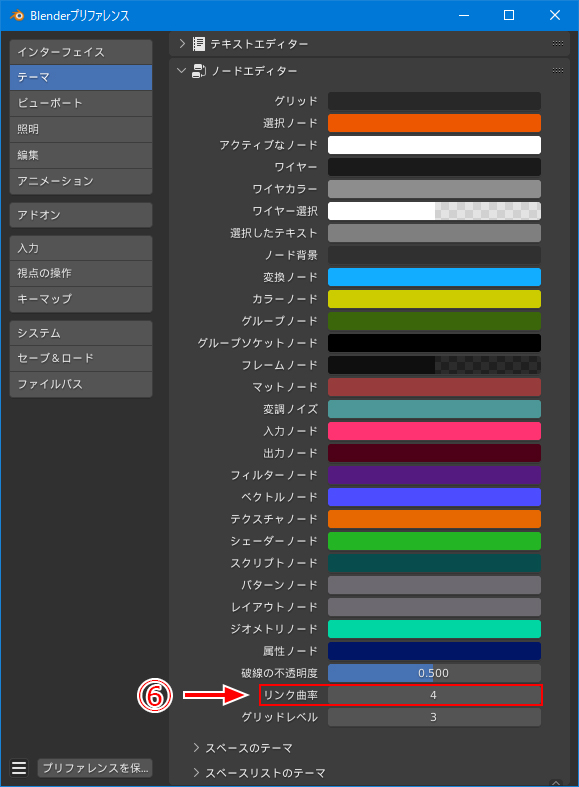579x787 pixels.
Task: Click the ワイヤー color swatch
Action: click(435, 167)
